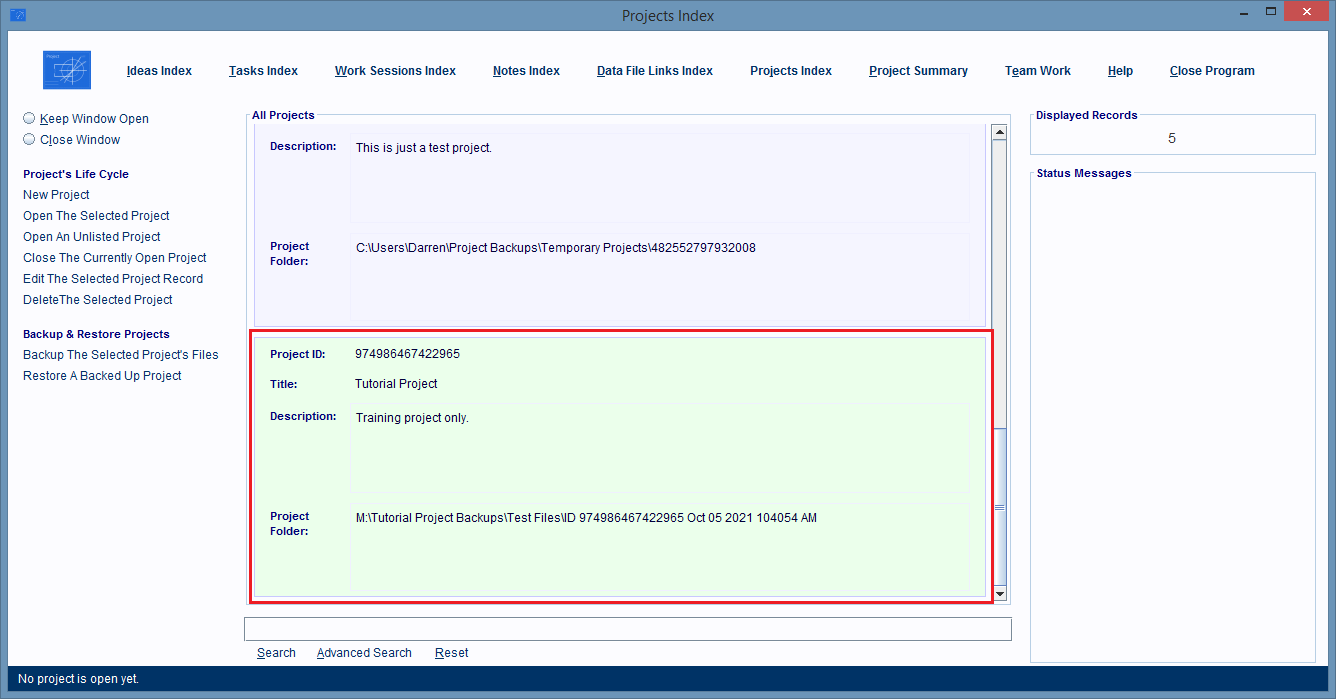
Task: Open the Ideas Index menu
Action: pyautogui.click(x=159, y=71)
